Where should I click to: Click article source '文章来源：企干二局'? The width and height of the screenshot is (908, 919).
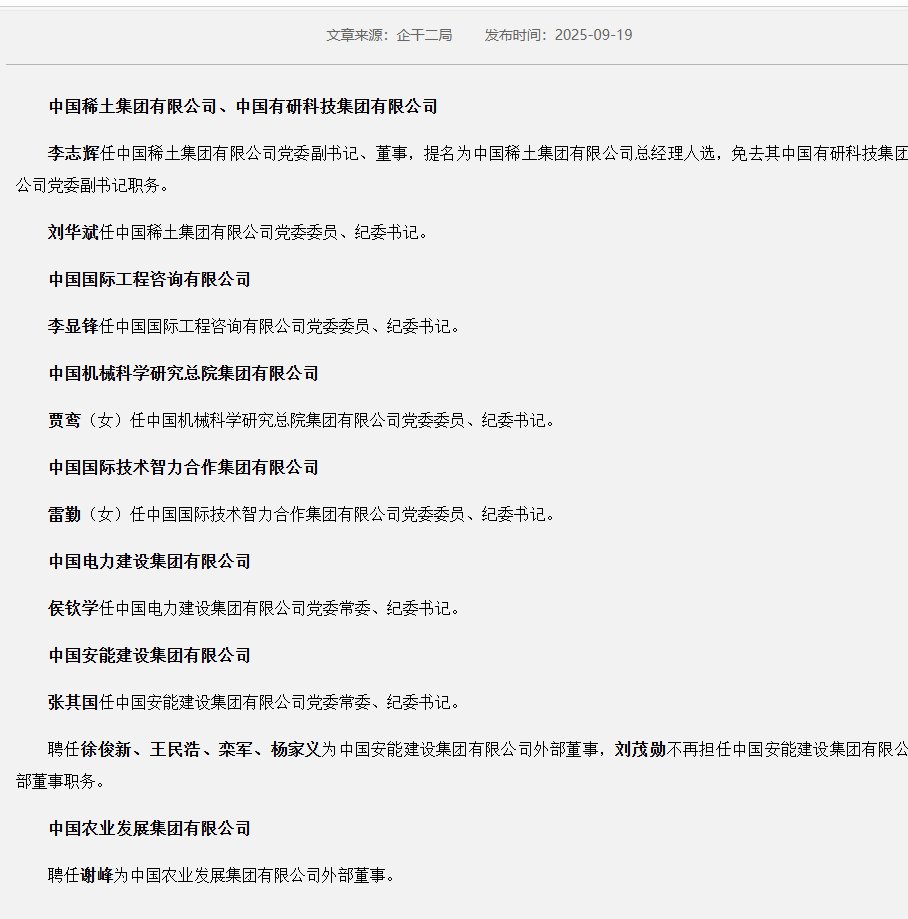tap(389, 35)
